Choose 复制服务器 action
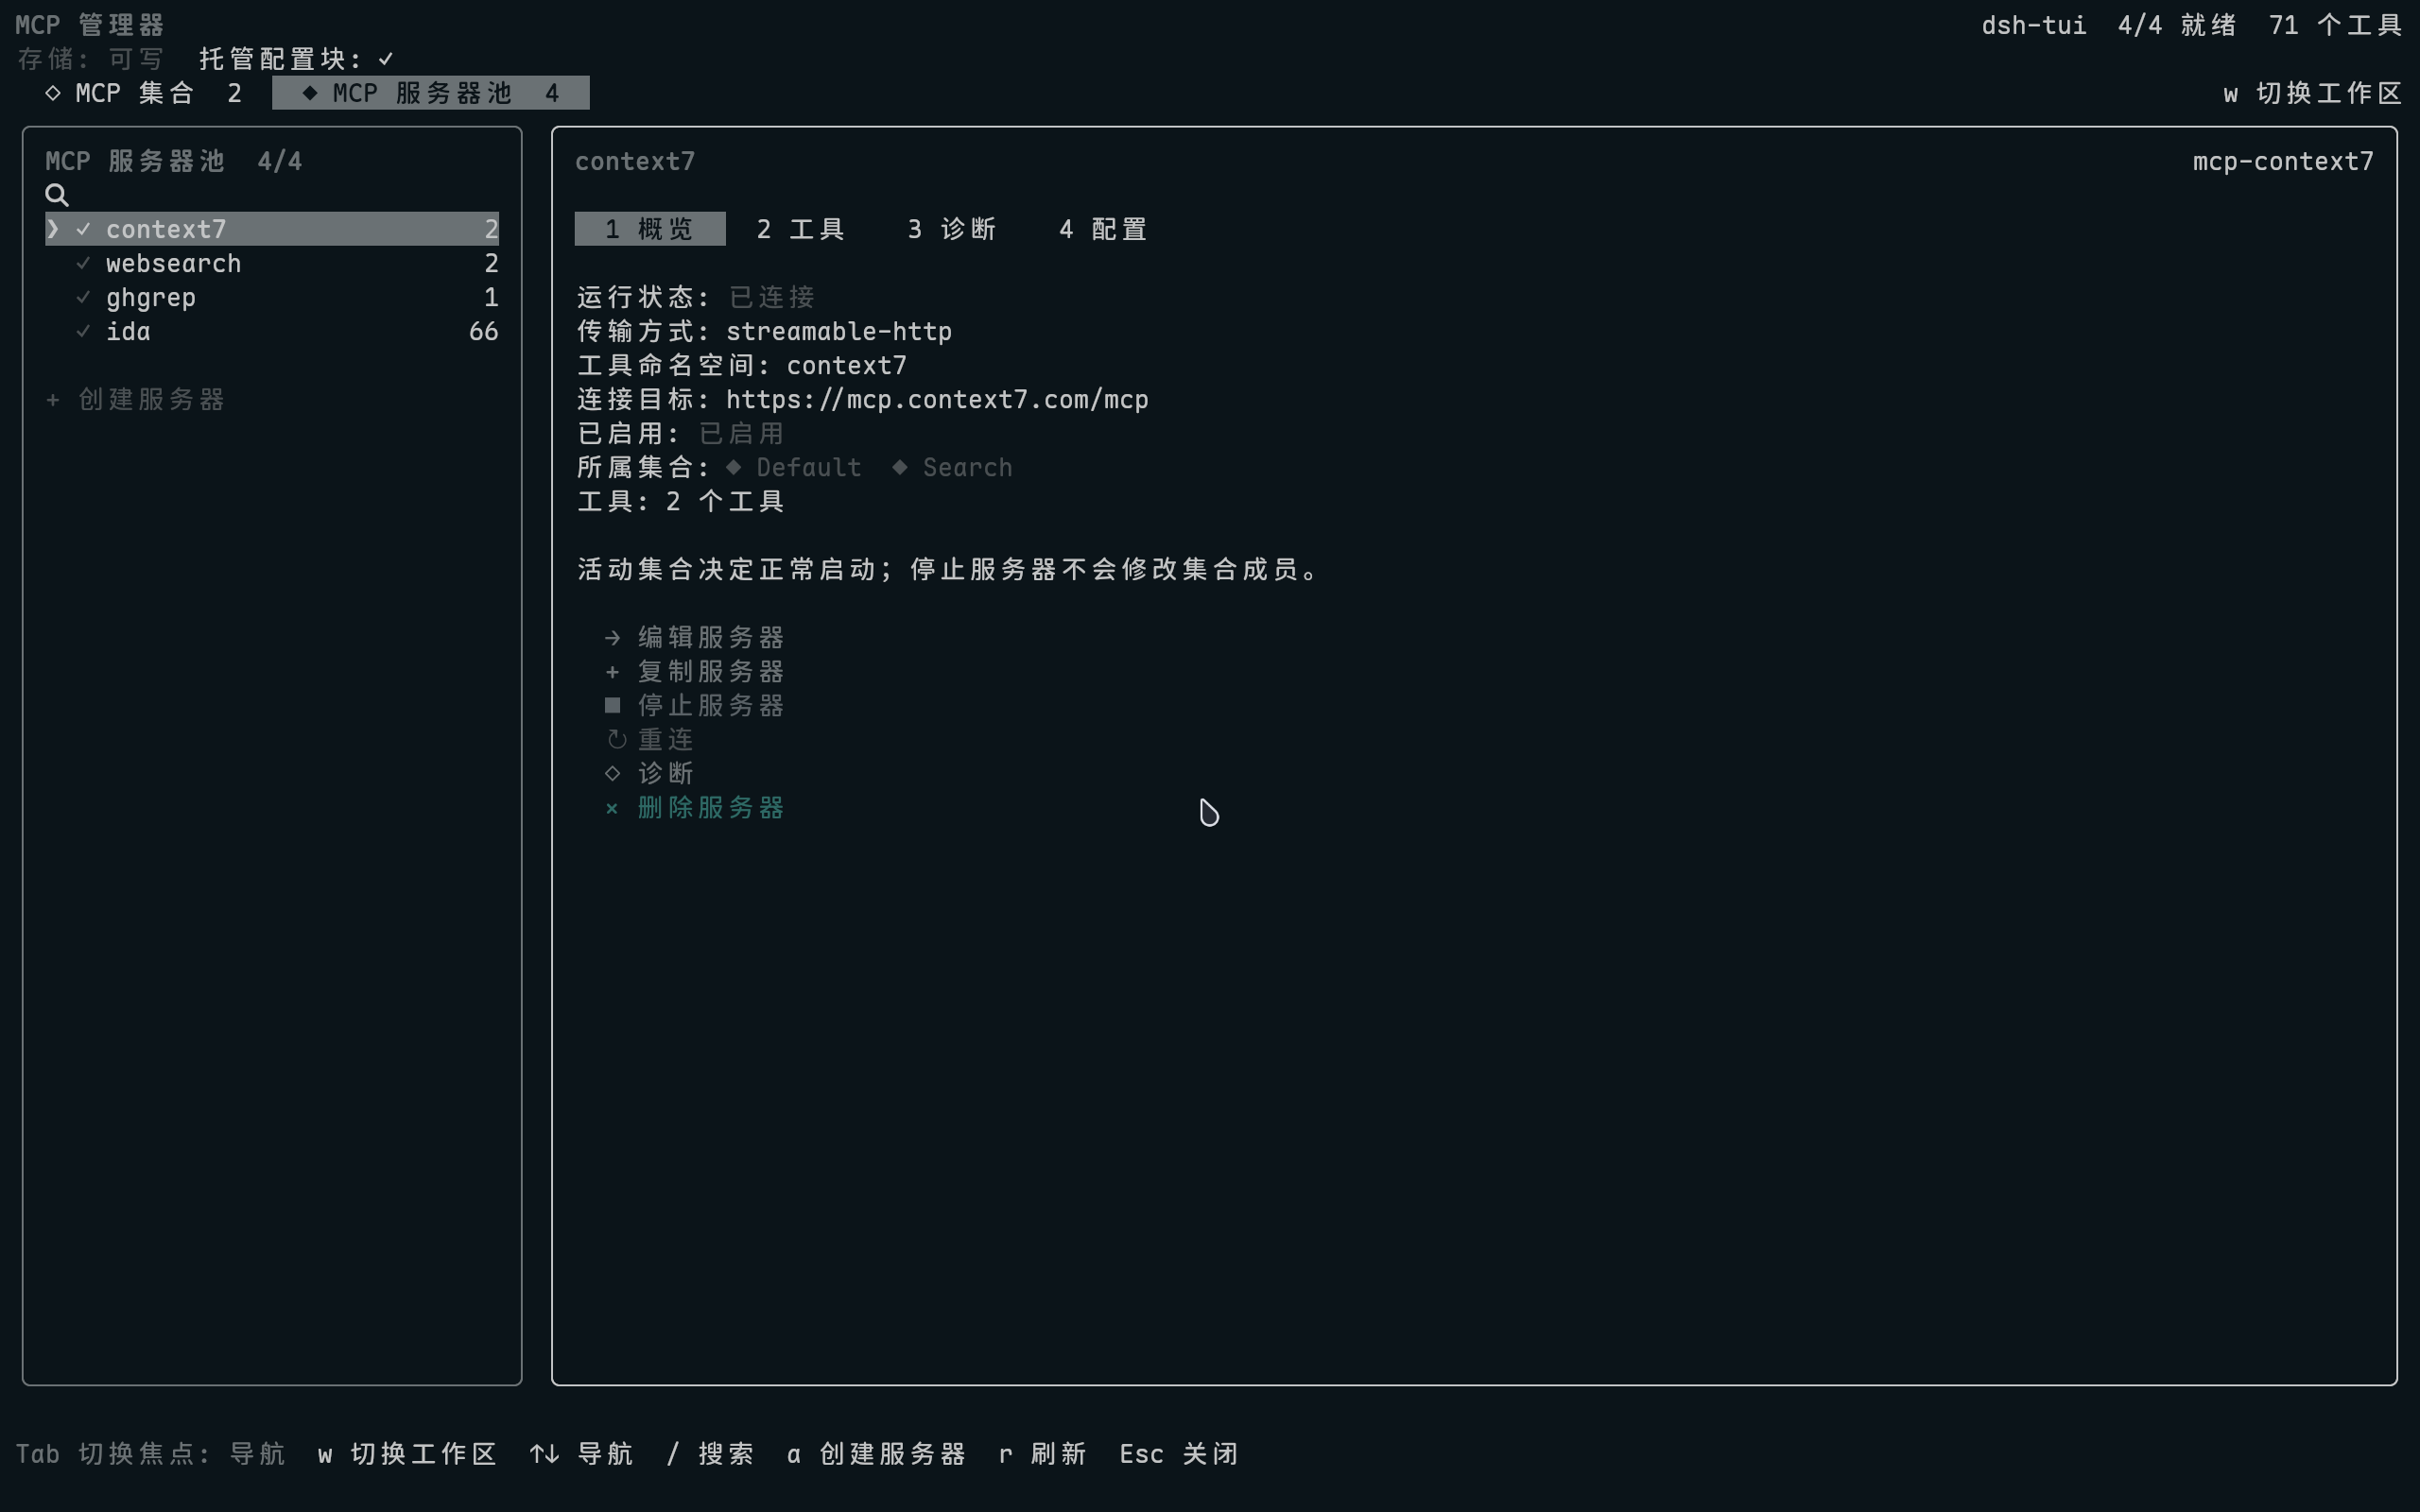Viewport: 2420px width, 1512px height. point(711,672)
